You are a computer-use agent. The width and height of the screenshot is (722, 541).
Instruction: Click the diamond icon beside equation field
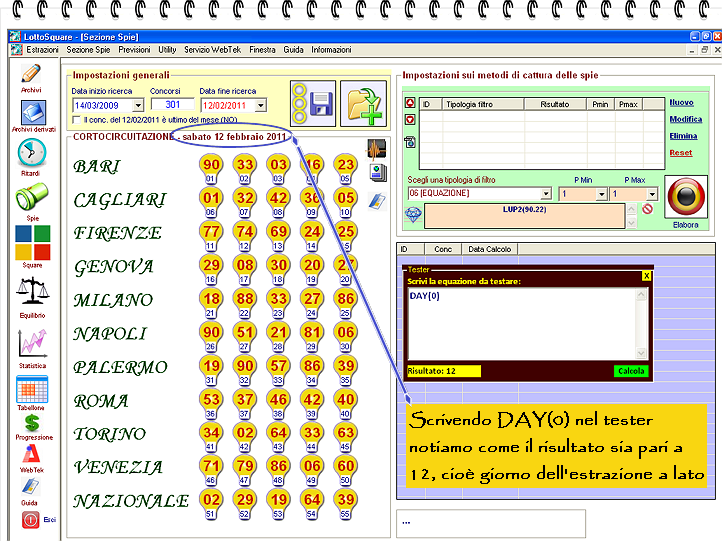[x=412, y=213]
